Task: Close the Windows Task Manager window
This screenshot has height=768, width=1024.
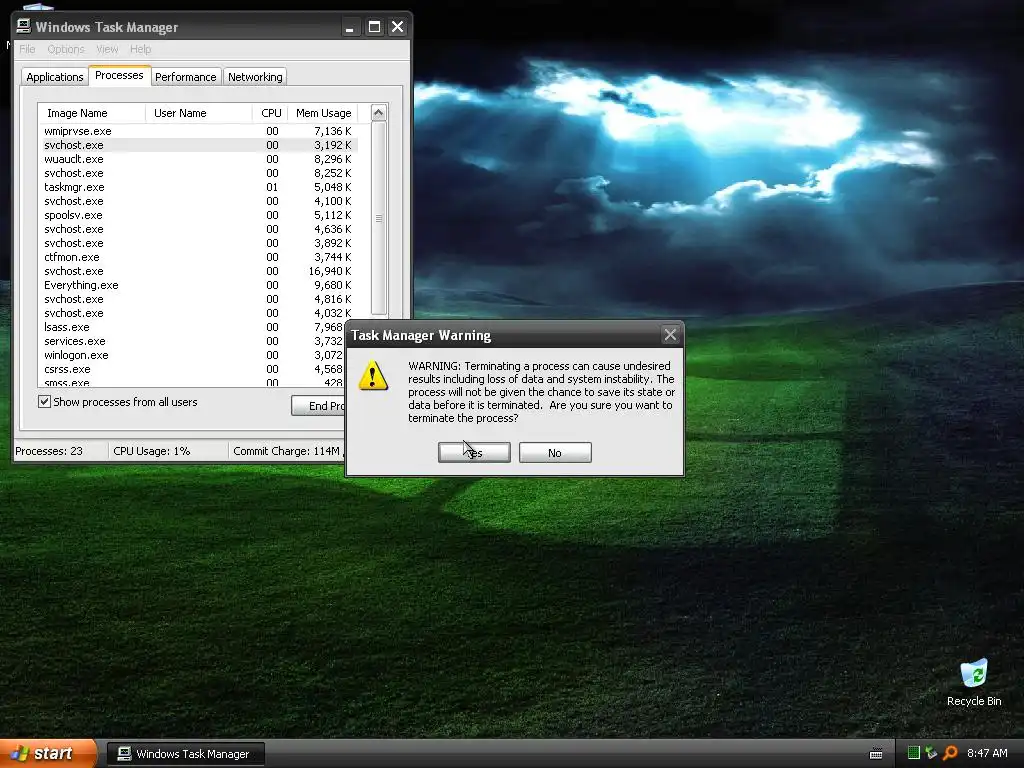Action: [x=397, y=27]
